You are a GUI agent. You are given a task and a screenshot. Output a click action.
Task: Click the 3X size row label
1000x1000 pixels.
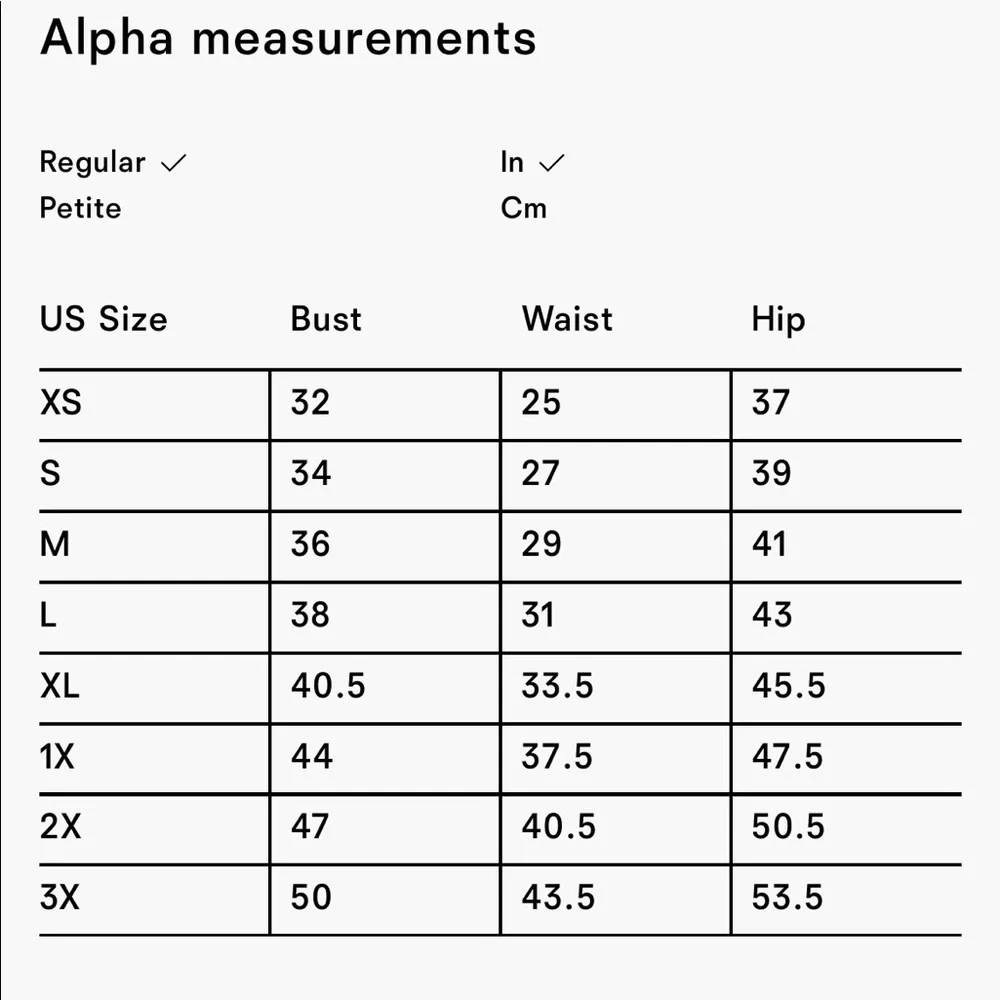pyautogui.click(x=60, y=897)
